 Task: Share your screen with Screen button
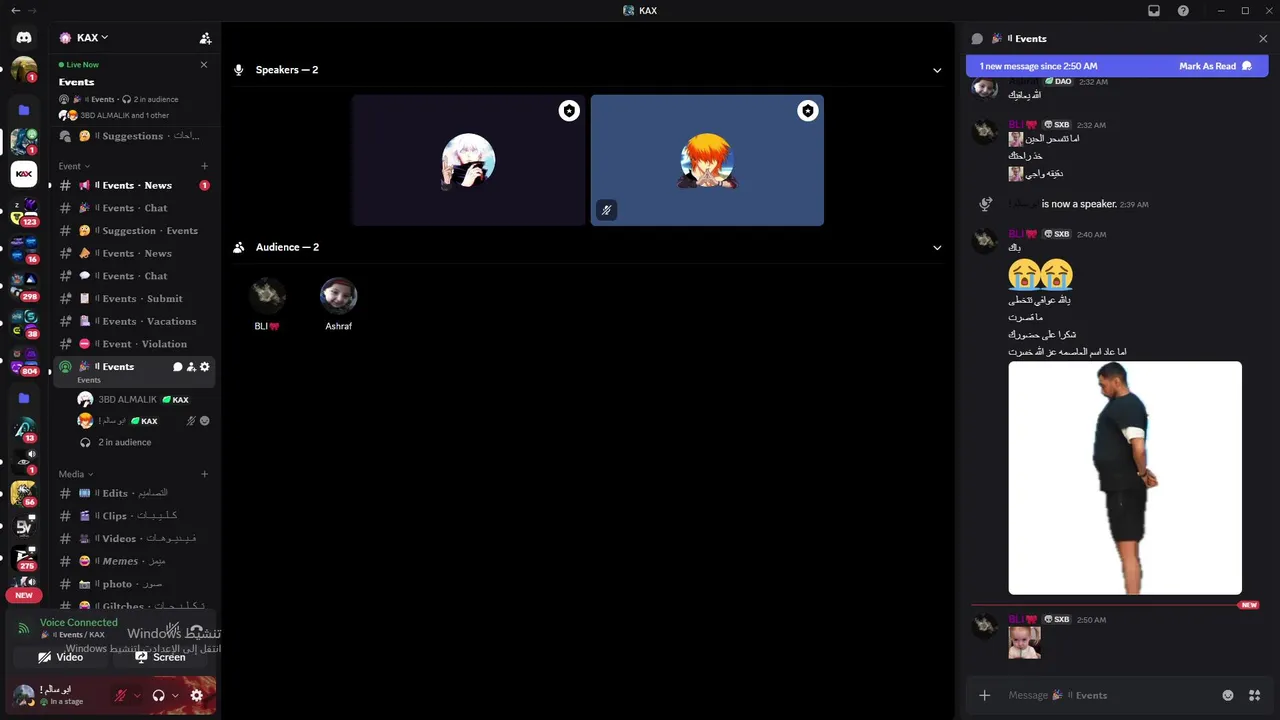click(161, 657)
